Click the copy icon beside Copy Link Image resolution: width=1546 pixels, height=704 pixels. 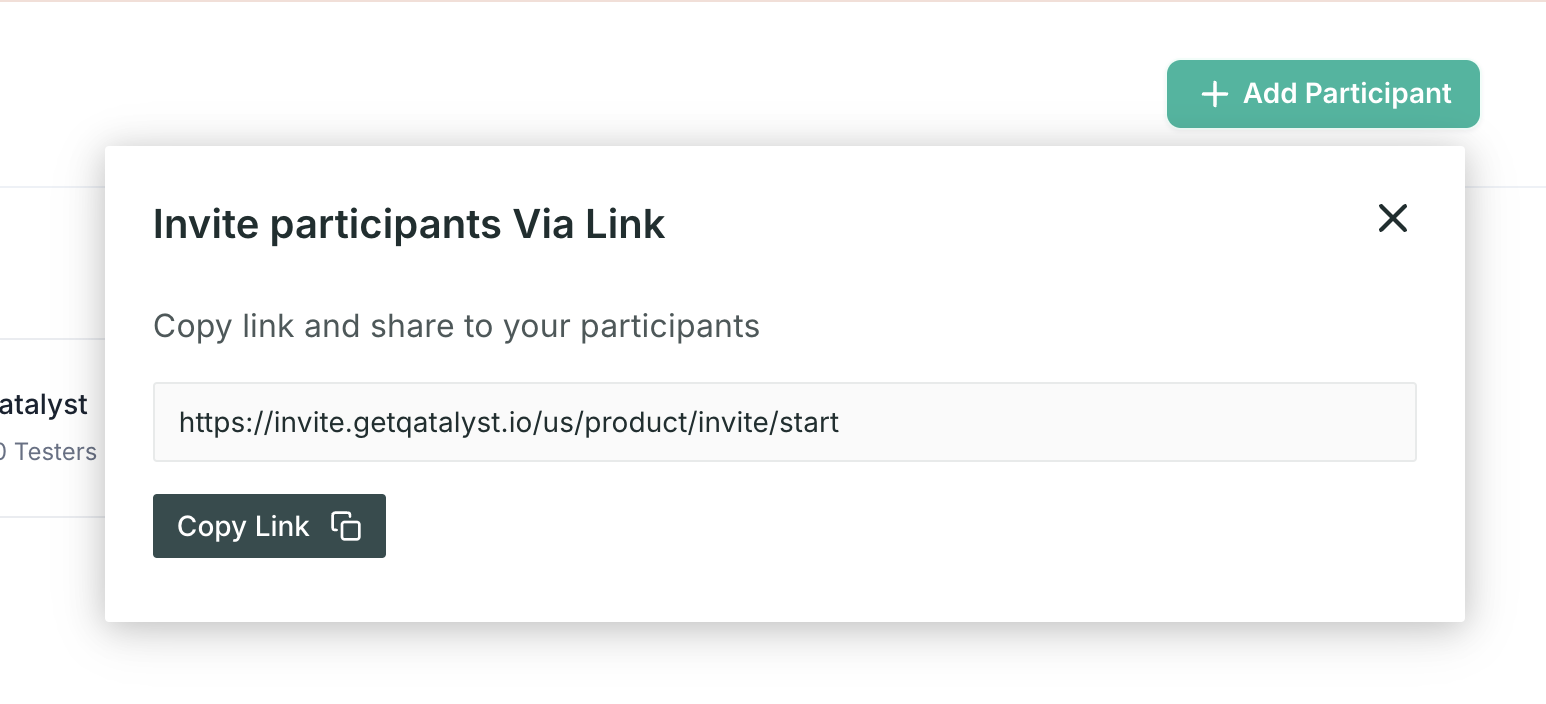point(346,526)
